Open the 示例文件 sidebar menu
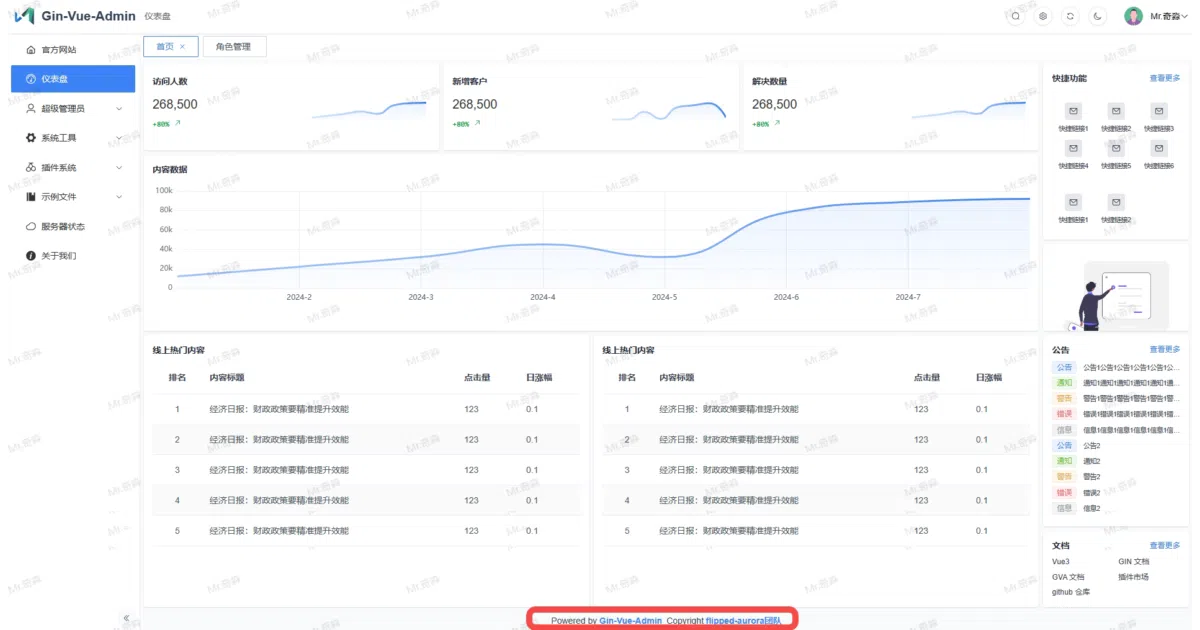Image resolution: width=1200 pixels, height=630 pixels. click(x=73, y=197)
